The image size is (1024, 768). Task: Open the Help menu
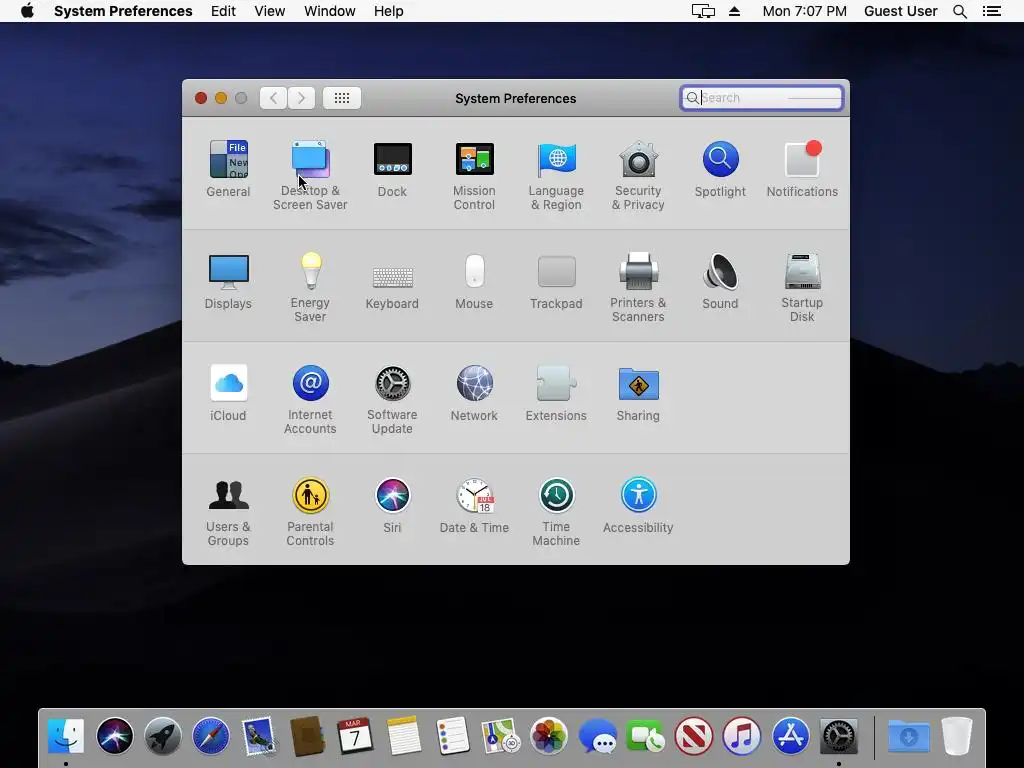[389, 11]
